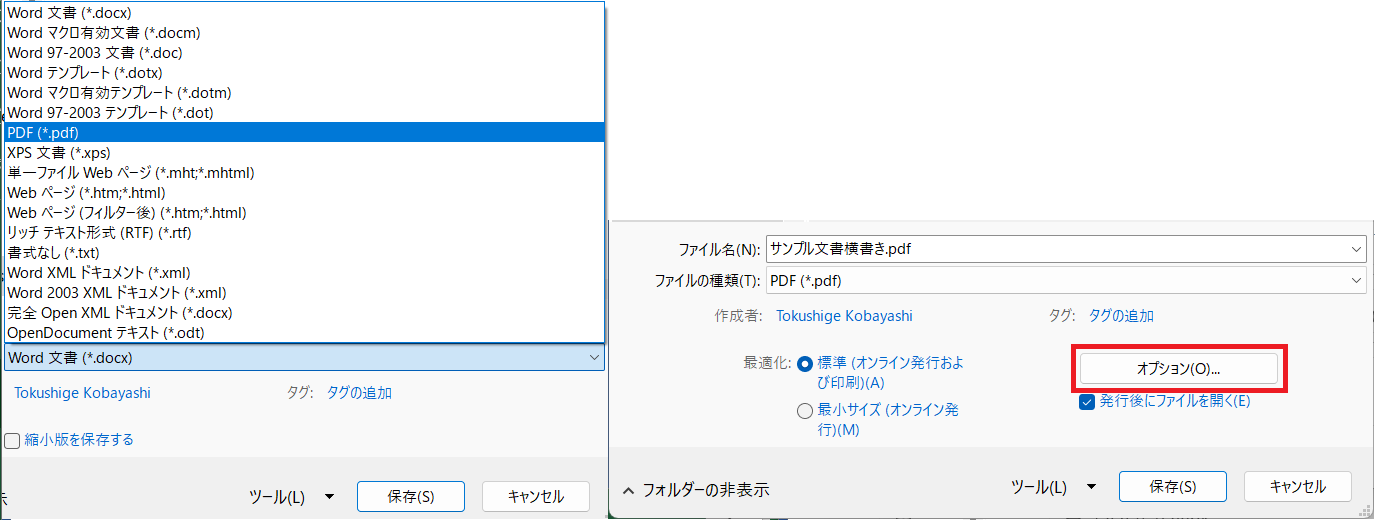Choose XPS 文書 (*.xps) format option

[x=58, y=152]
